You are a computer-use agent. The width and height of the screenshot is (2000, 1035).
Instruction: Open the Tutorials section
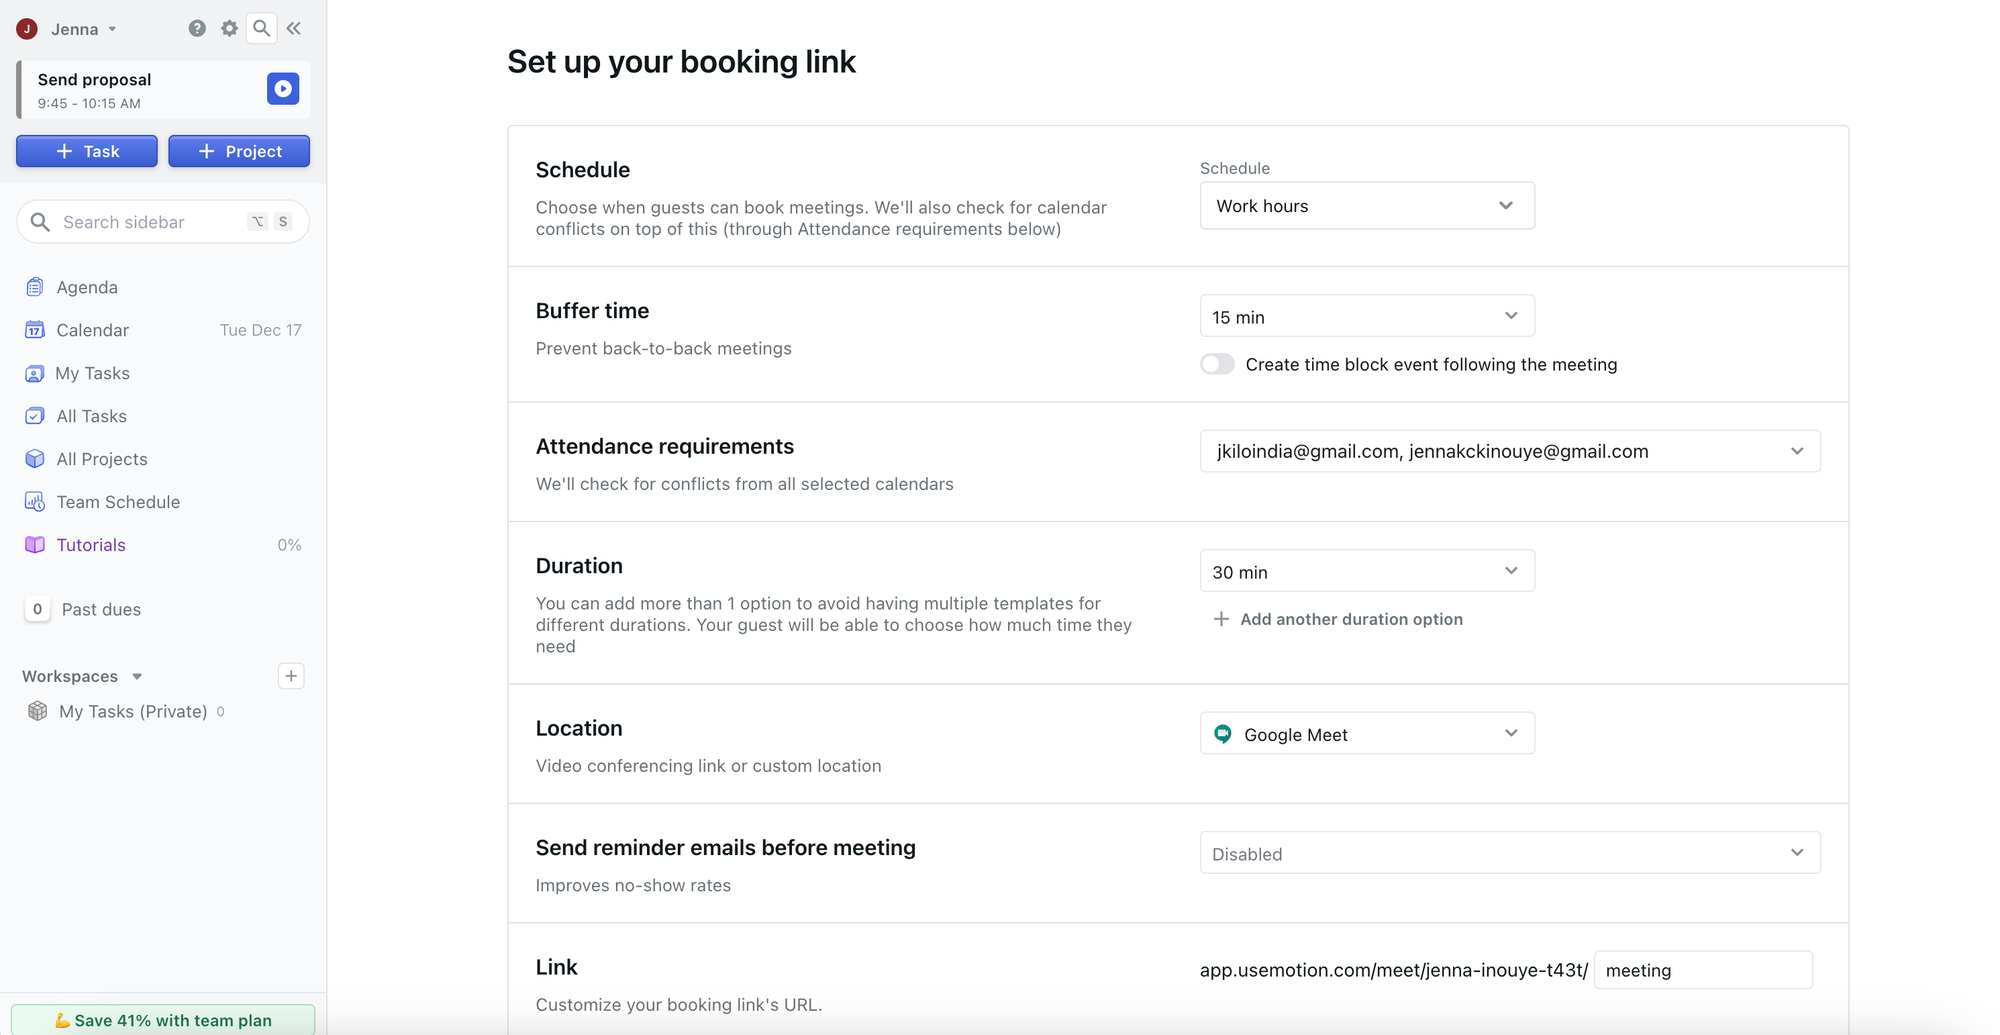coord(90,544)
